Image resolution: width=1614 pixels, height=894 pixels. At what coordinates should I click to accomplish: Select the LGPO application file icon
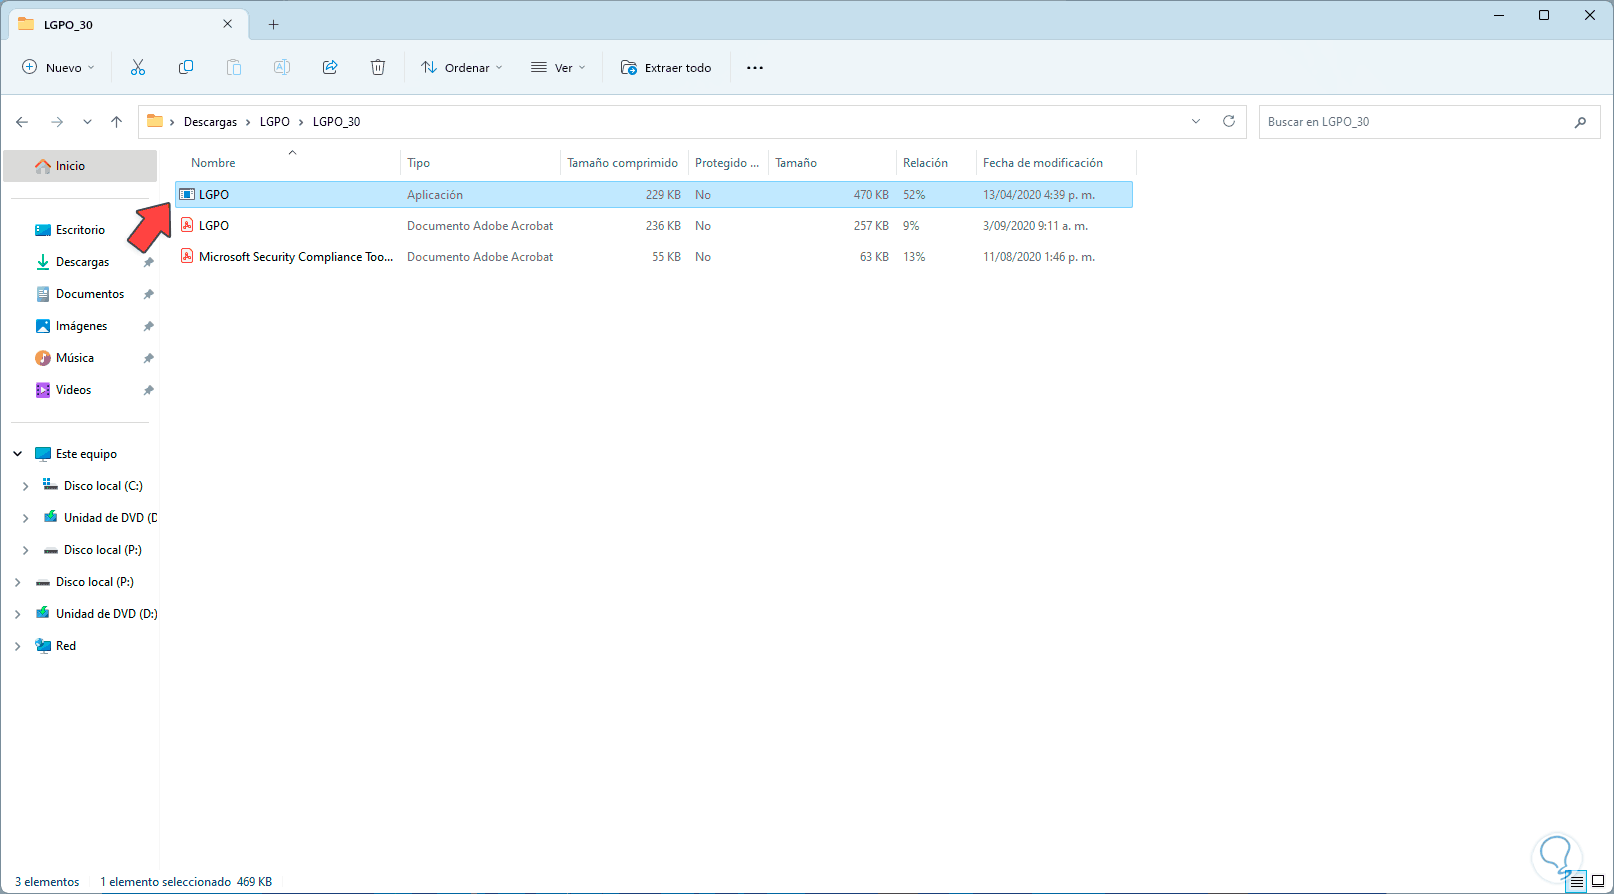187,194
